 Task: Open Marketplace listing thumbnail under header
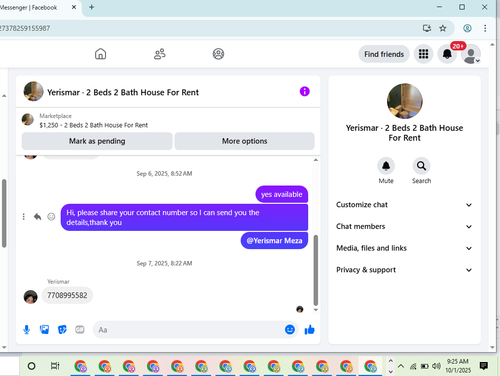(x=28, y=119)
